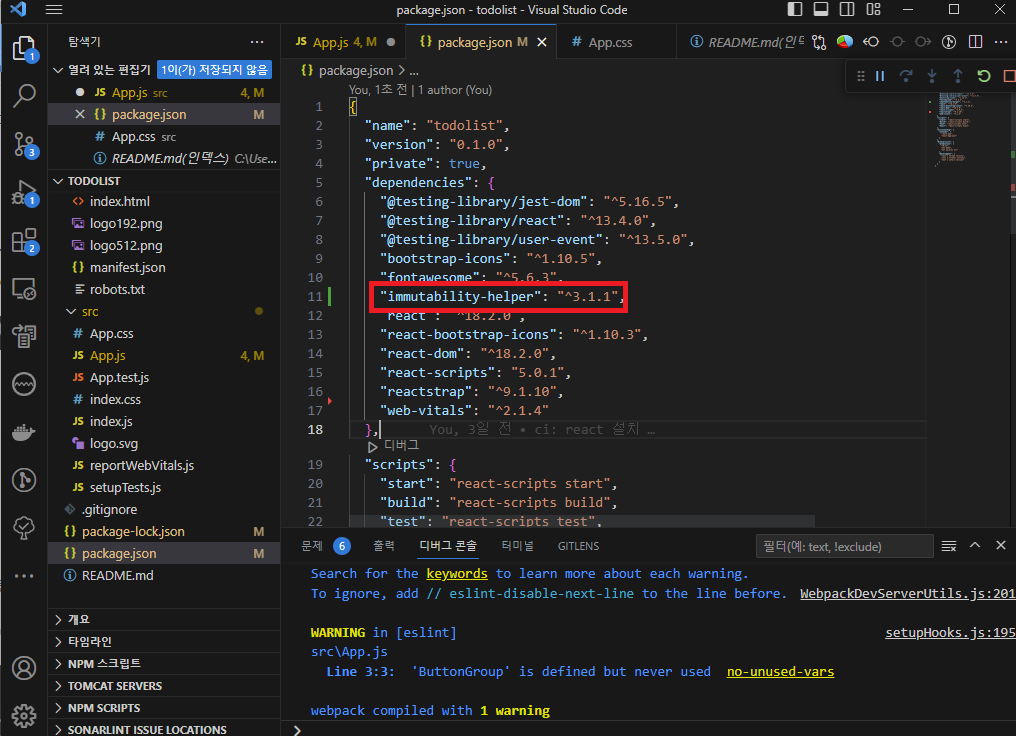Toggle word wrap list icon in debug console

pyautogui.click(x=949, y=546)
